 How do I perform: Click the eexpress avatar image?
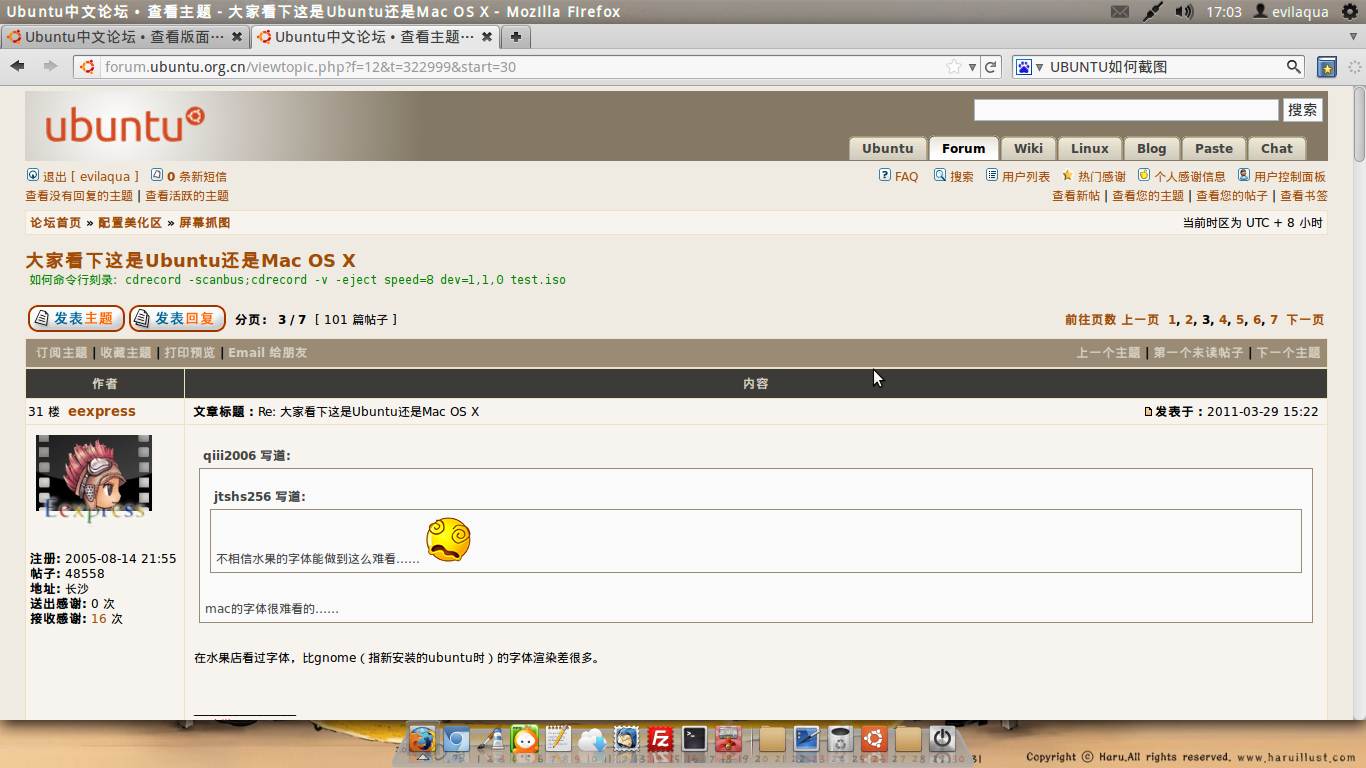93,478
